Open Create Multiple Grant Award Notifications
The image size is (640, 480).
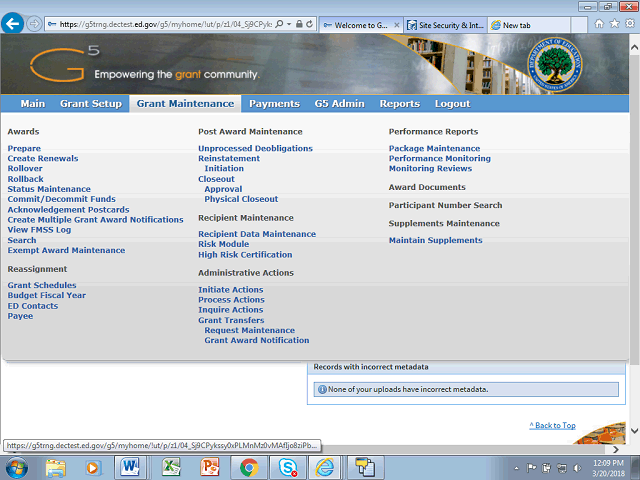96,220
